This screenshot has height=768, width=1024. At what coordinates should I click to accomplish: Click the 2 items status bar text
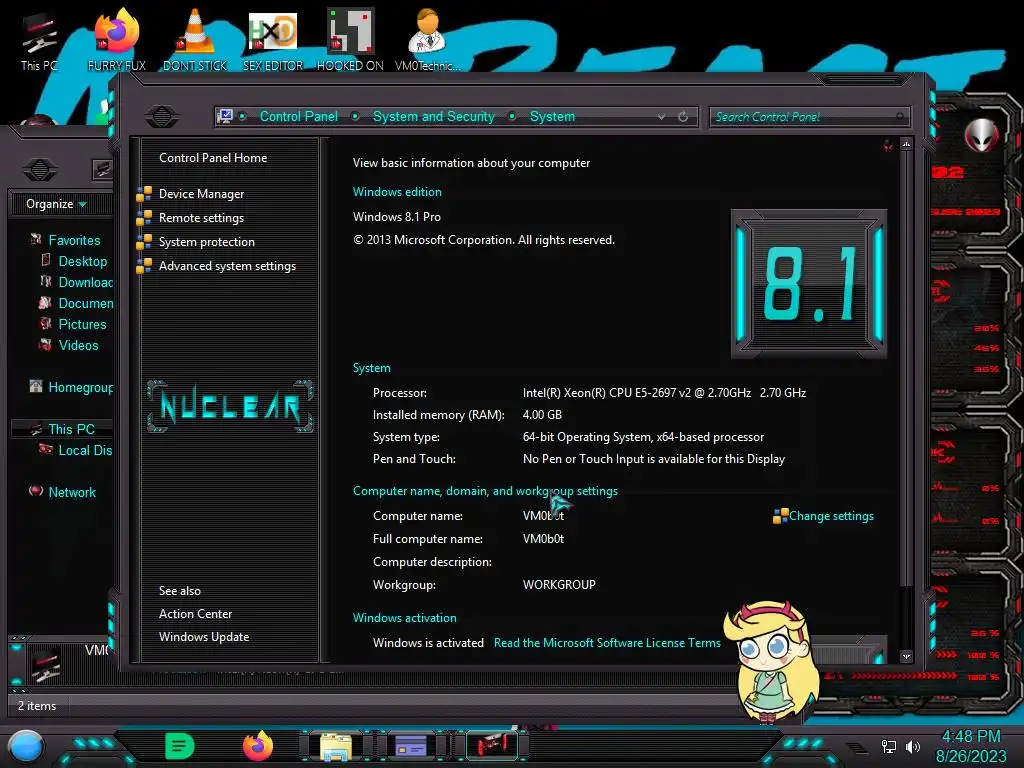(37, 706)
